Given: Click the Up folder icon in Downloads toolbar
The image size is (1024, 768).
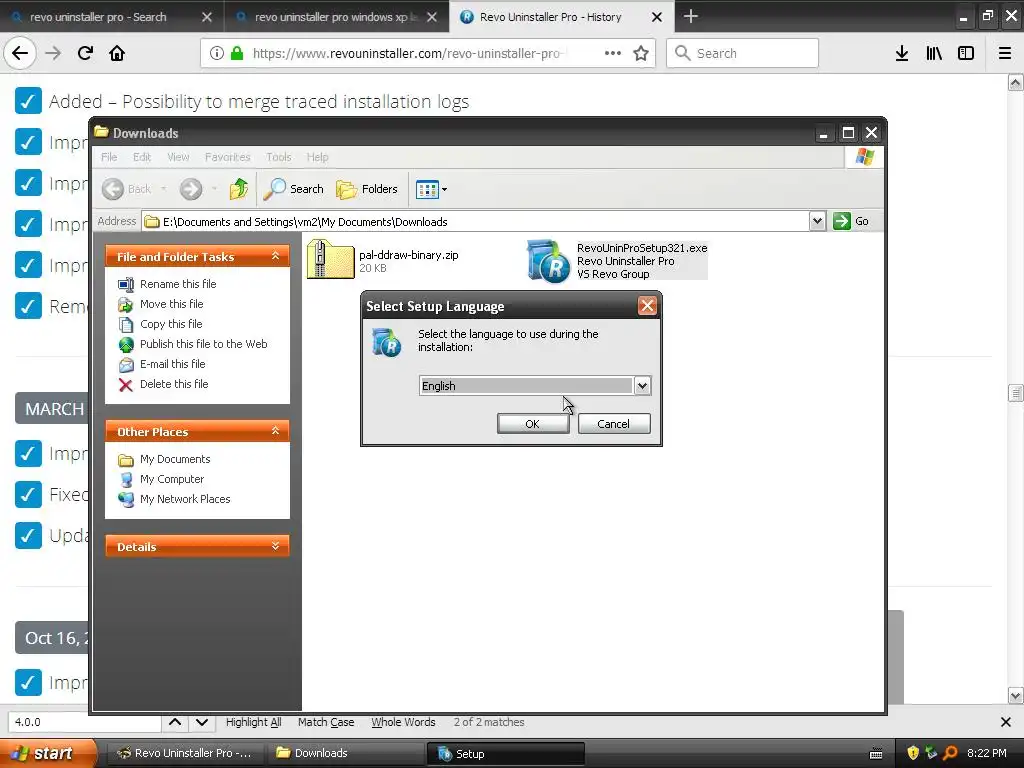Looking at the screenshot, I should coord(238,189).
